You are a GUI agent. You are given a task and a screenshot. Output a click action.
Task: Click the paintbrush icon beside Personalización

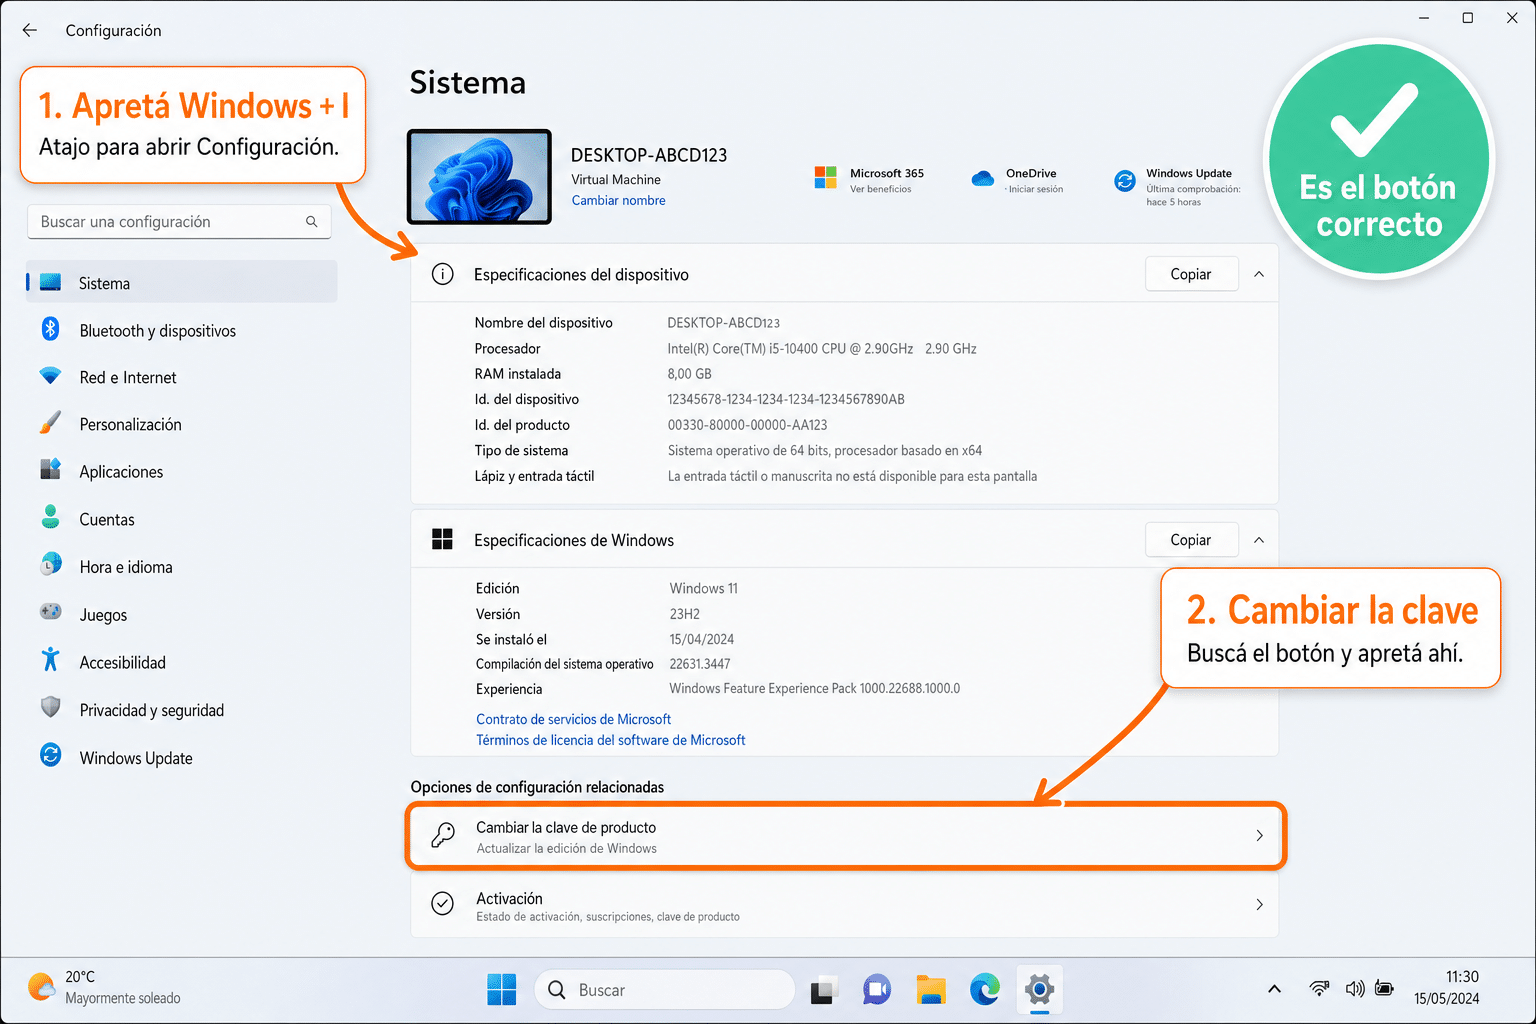50,423
